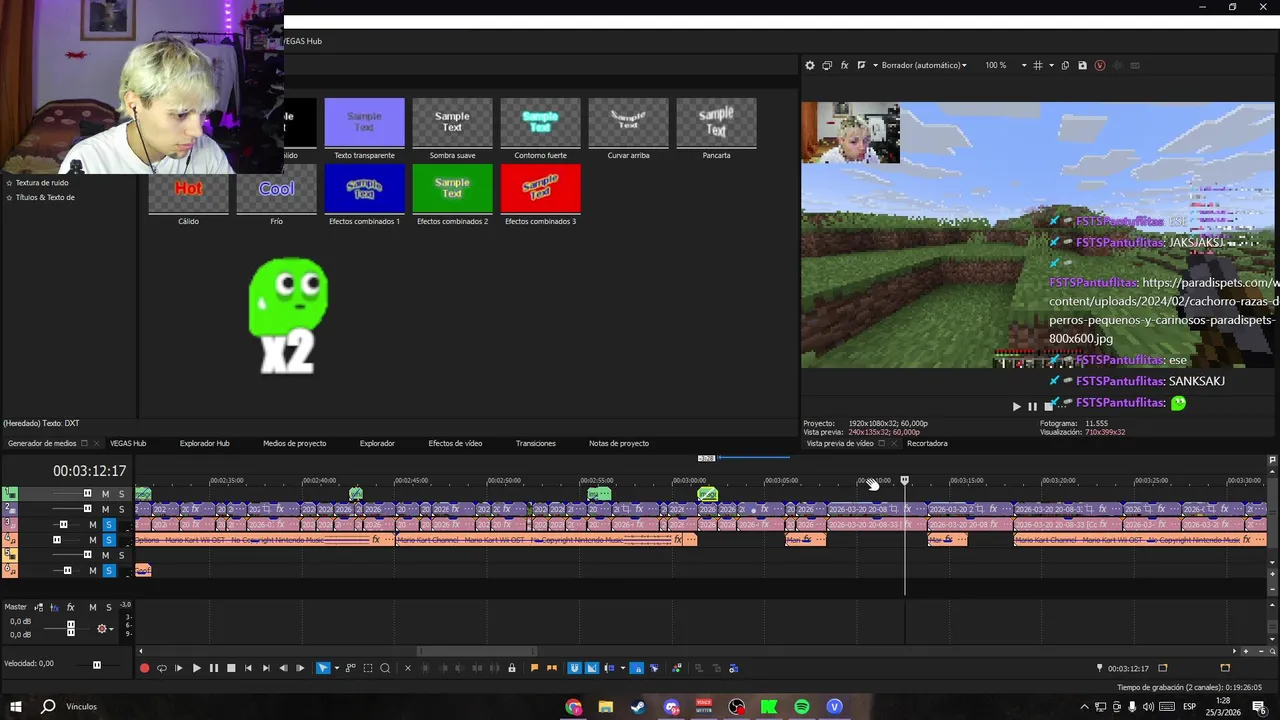Click the track 1 level slider
Image resolution: width=1280 pixels, height=720 pixels.
coord(87,494)
